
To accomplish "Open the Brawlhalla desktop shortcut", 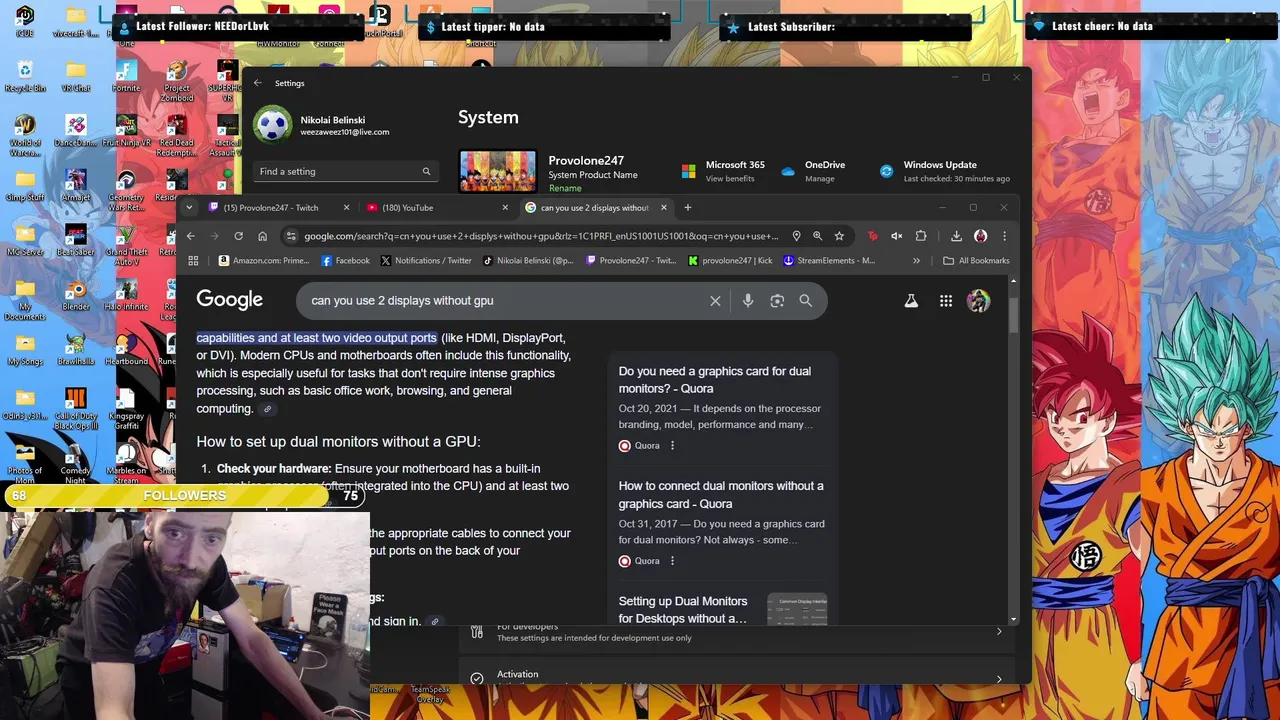I will pyautogui.click(x=76, y=350).
